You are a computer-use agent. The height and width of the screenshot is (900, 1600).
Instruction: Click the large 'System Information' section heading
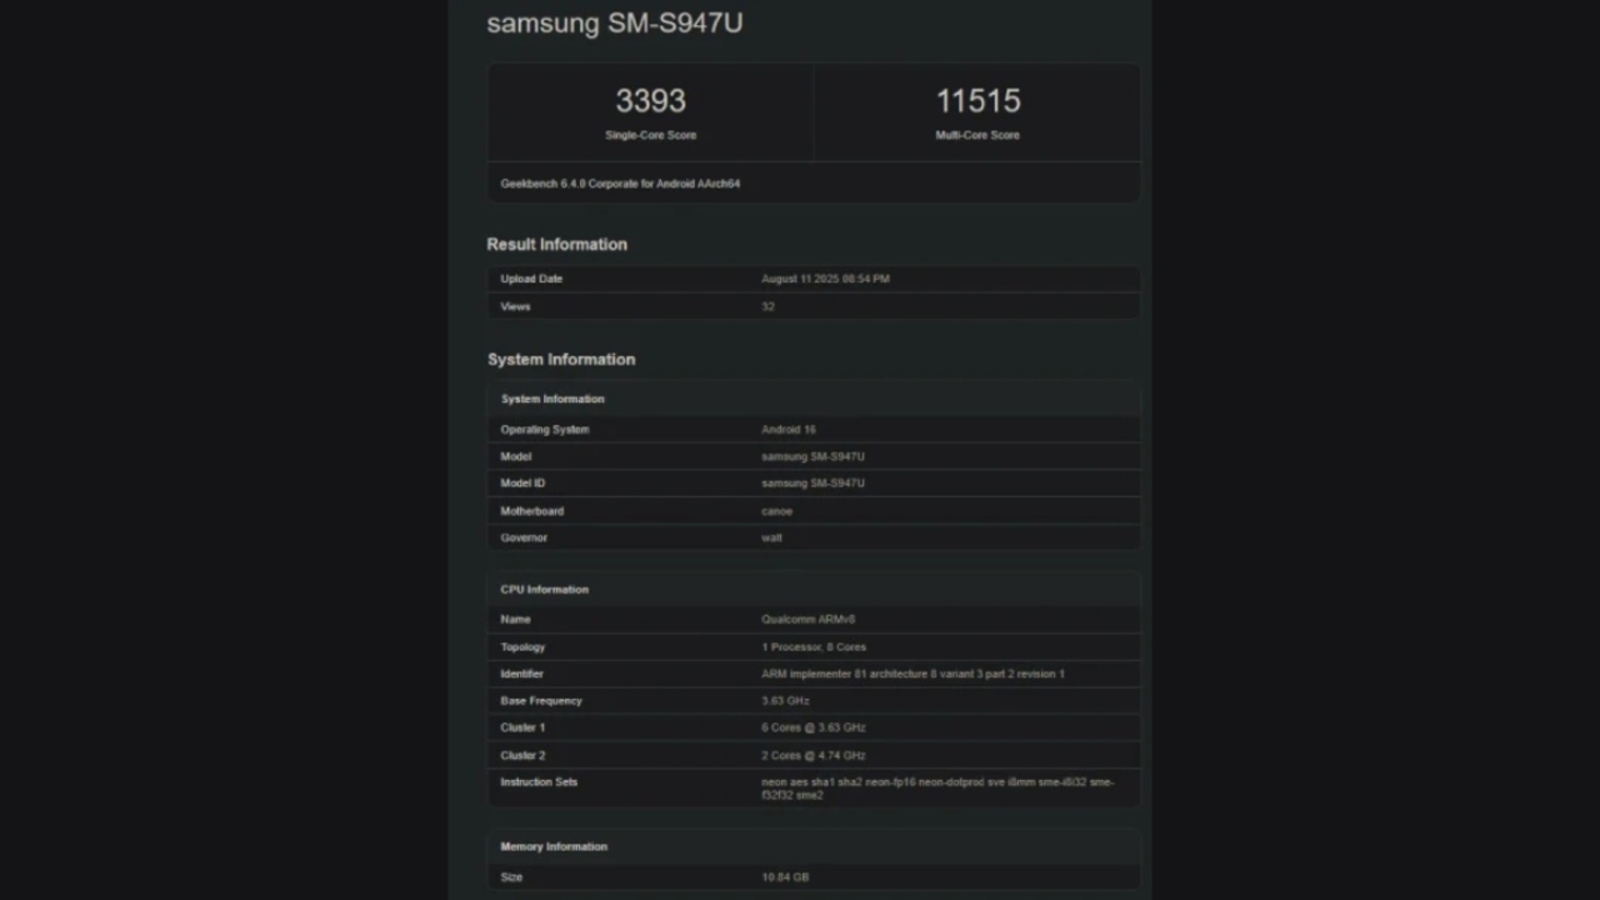561,359
